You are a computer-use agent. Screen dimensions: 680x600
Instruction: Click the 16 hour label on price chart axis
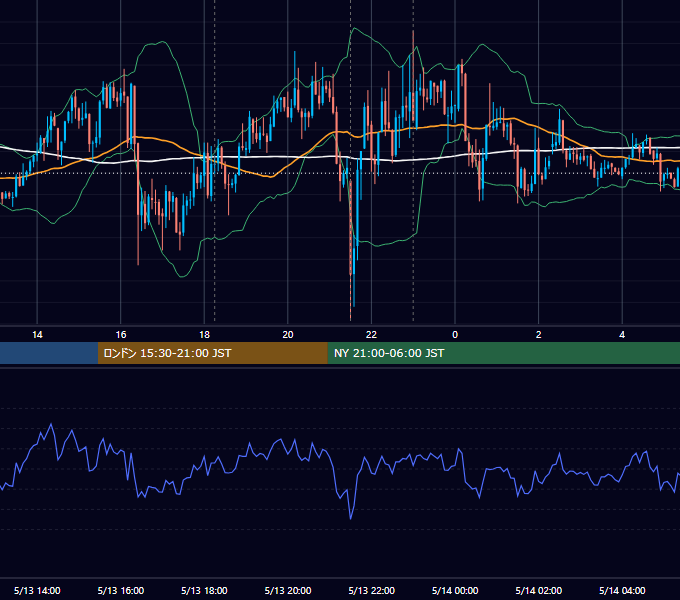(x=121, y=335)
